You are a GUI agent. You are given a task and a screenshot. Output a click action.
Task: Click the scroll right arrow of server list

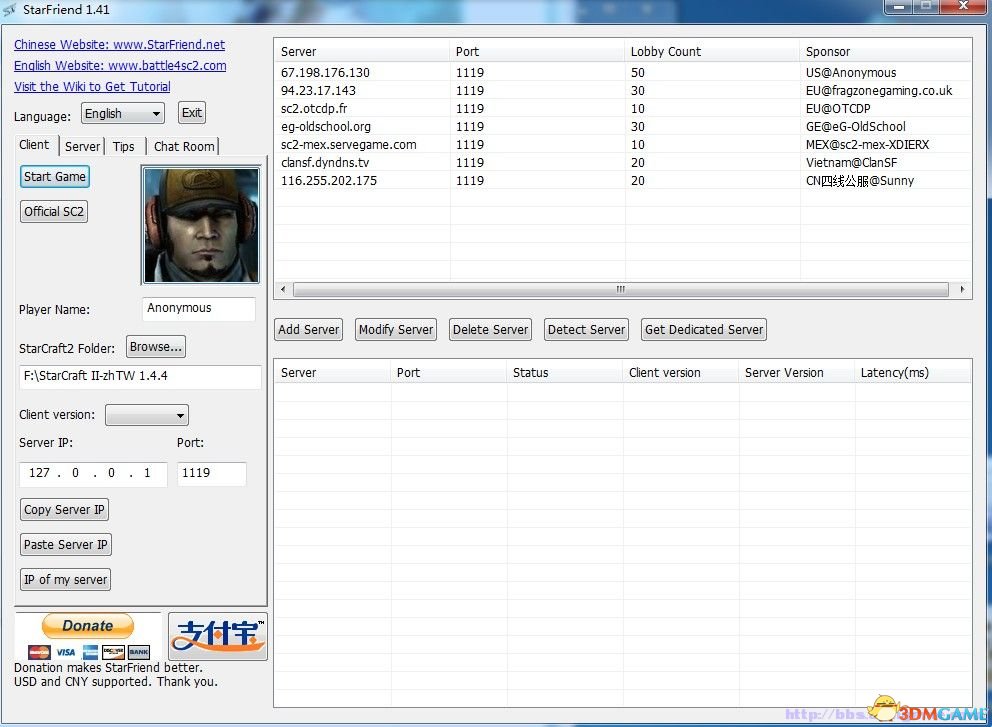[962, 289]
